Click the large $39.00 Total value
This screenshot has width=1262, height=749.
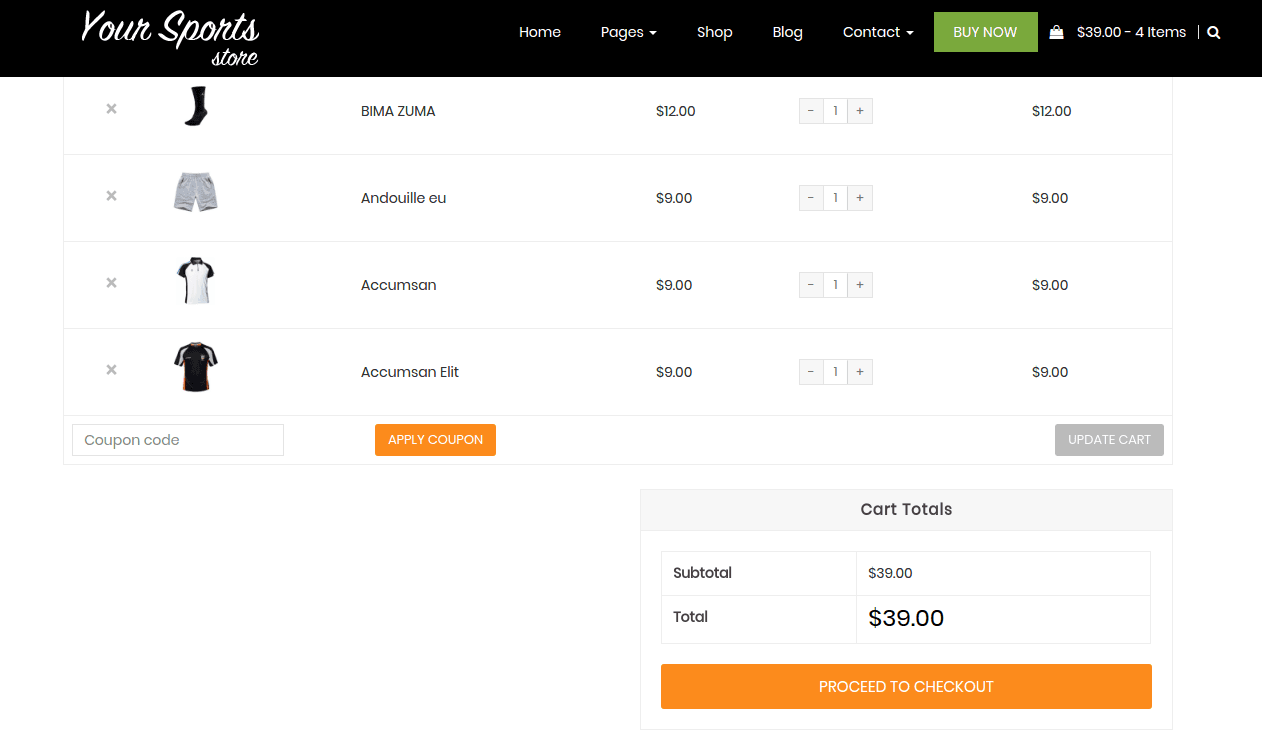click(x=906, y=618)
